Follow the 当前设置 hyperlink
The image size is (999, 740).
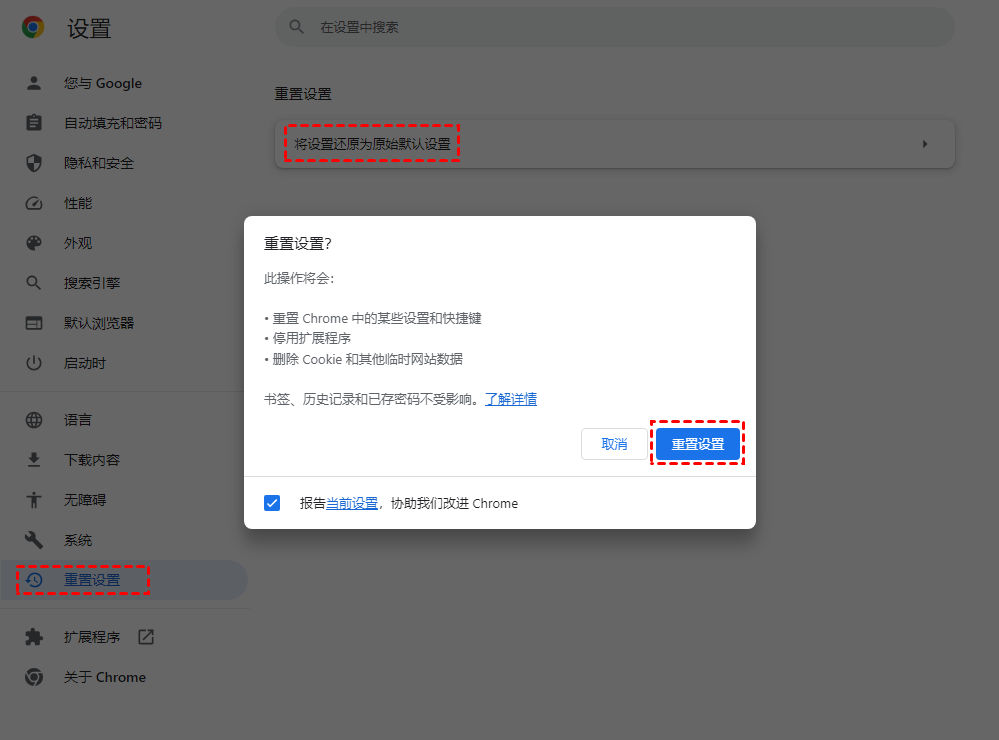point(352,504)
